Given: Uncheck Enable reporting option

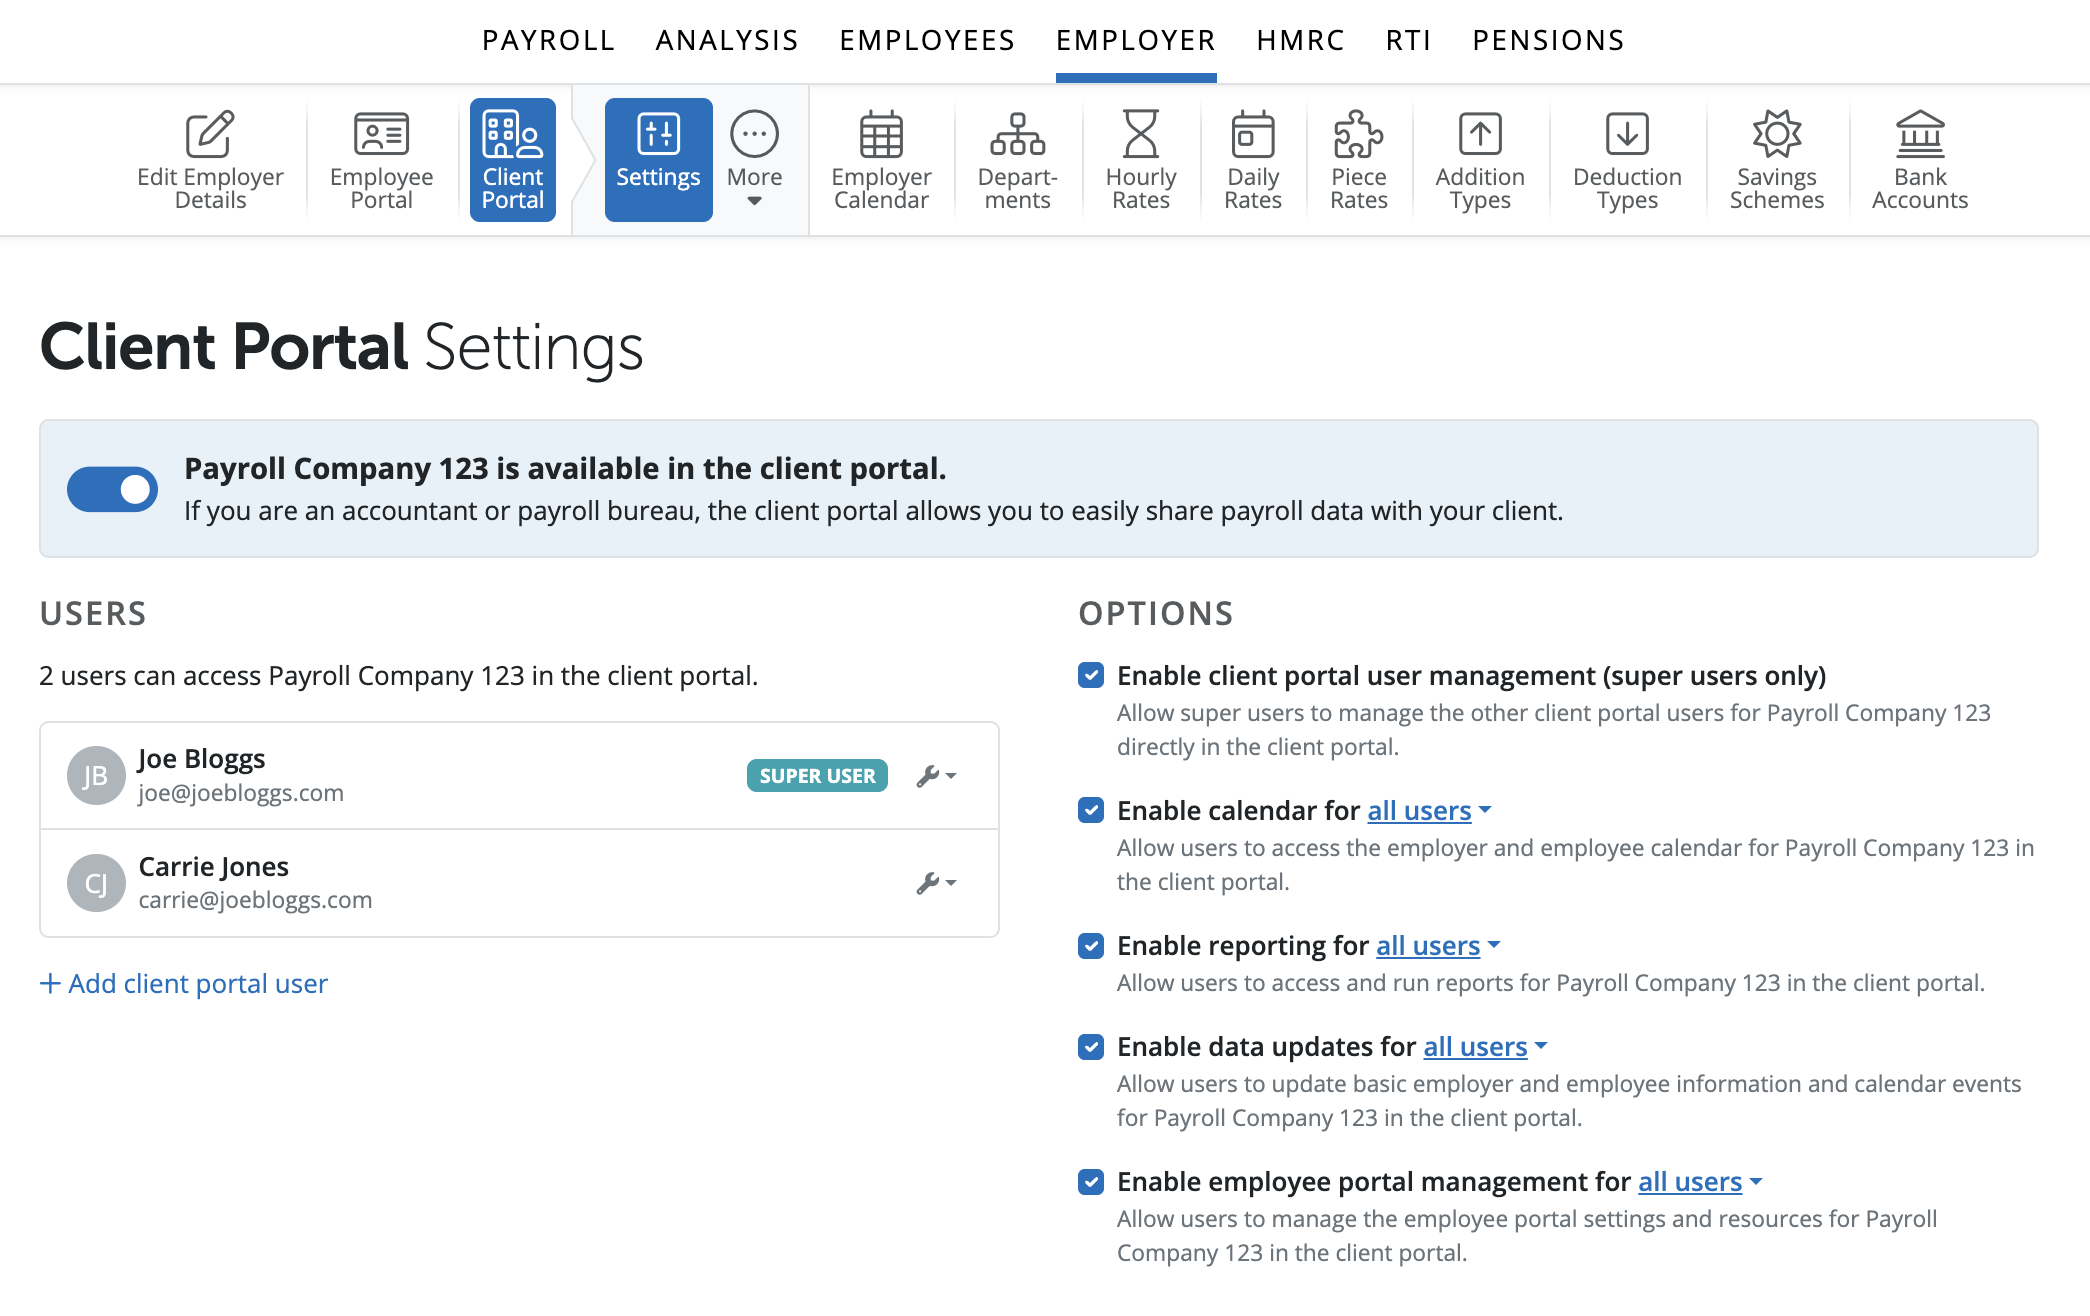Looking at the screenshot, I should click(x=1090, y=946).
